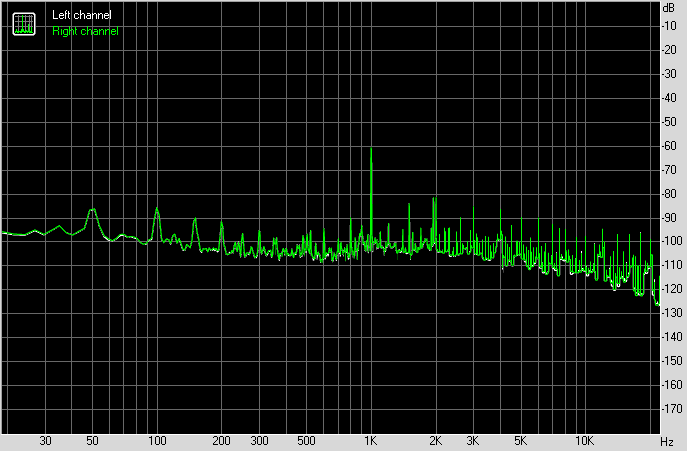Click the "Hz" axis unit label

pyautogui.click(x=667, y=441)
